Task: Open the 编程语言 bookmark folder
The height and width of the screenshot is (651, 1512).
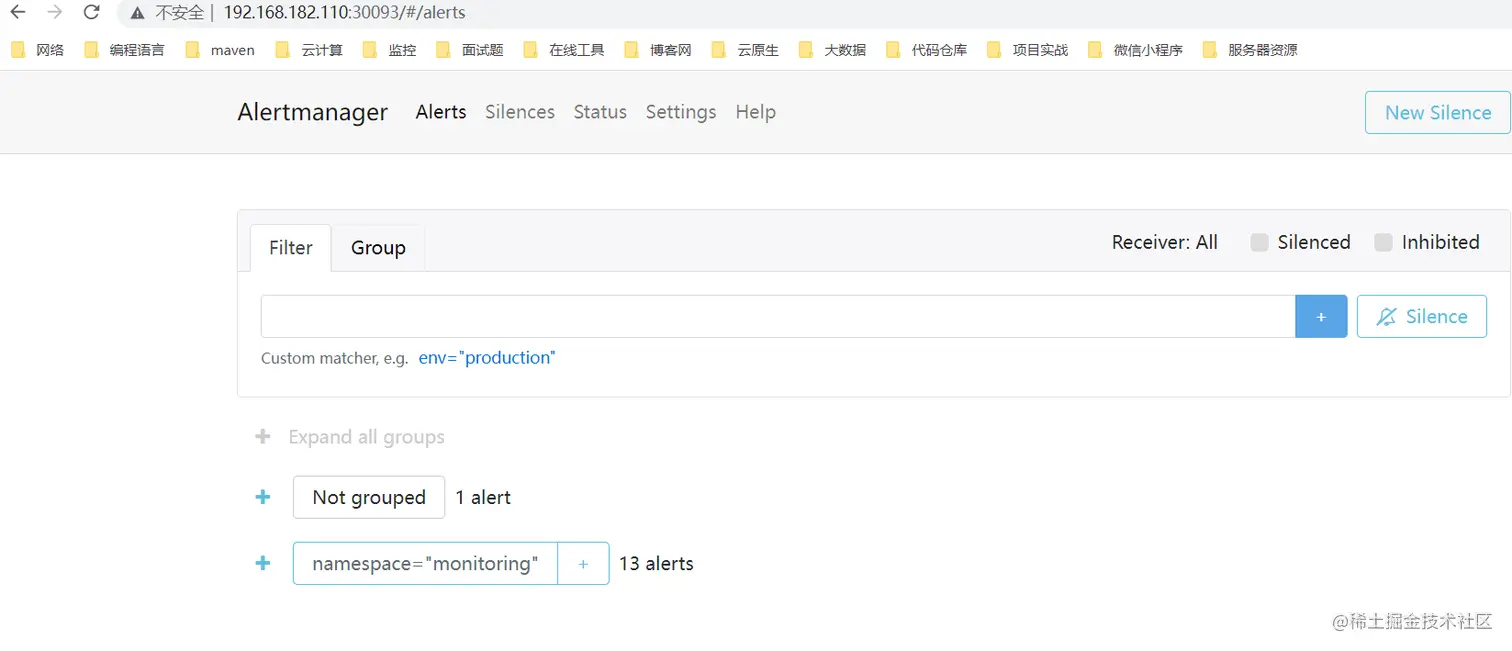Action: tap(124, 50)
